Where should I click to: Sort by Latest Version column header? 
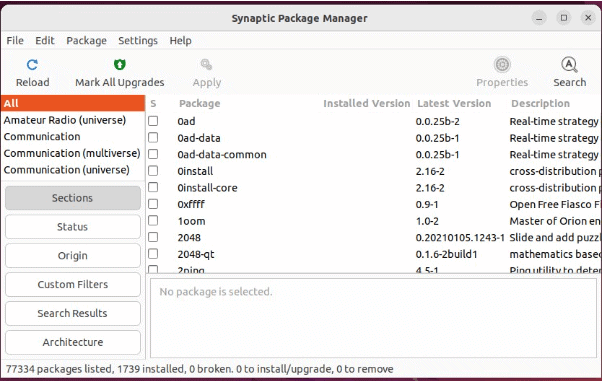coord(454,103)
